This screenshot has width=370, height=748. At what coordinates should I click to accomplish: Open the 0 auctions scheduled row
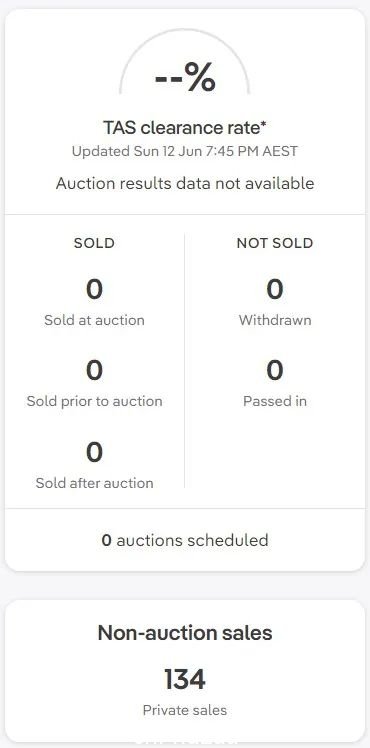(185, 540)
